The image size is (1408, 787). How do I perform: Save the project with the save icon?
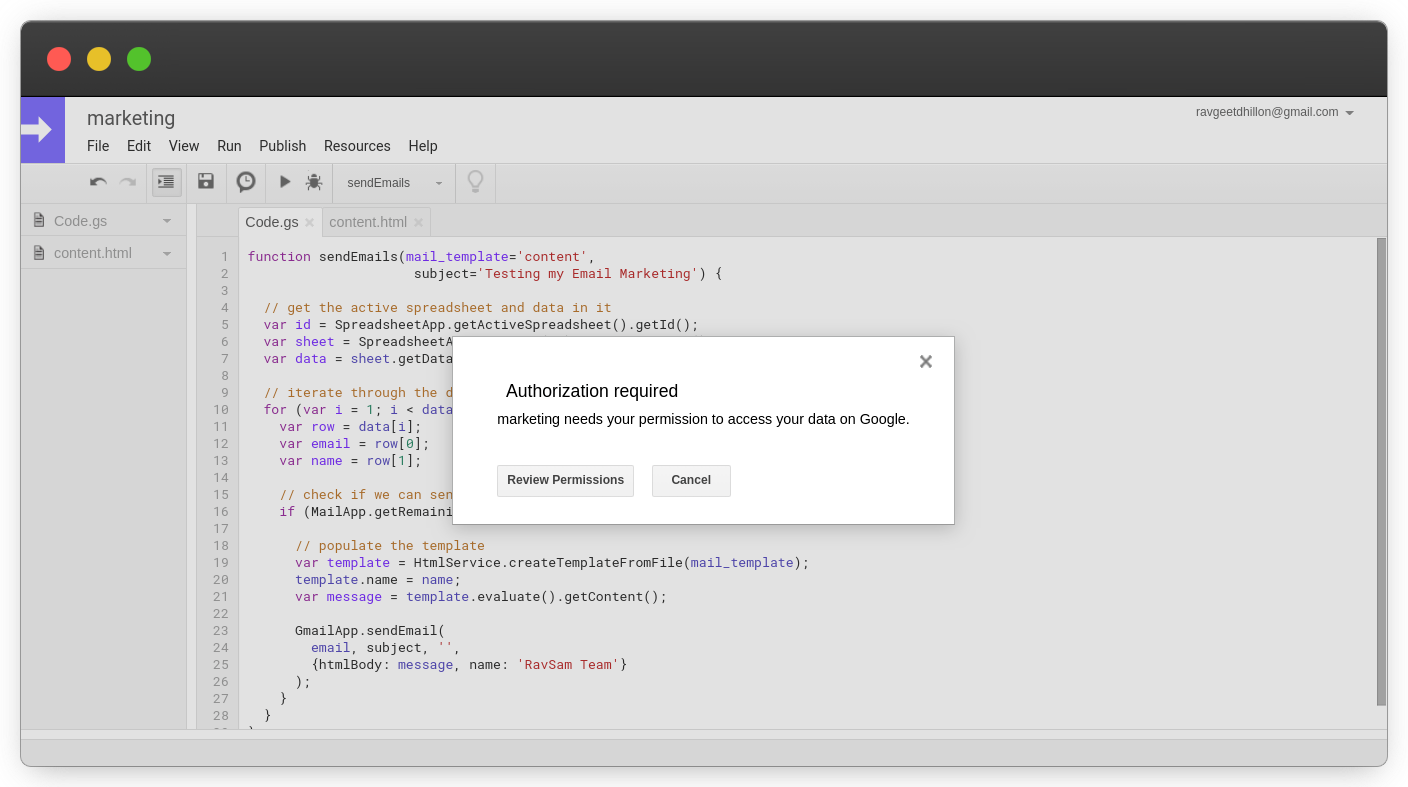tap(206, 182)
